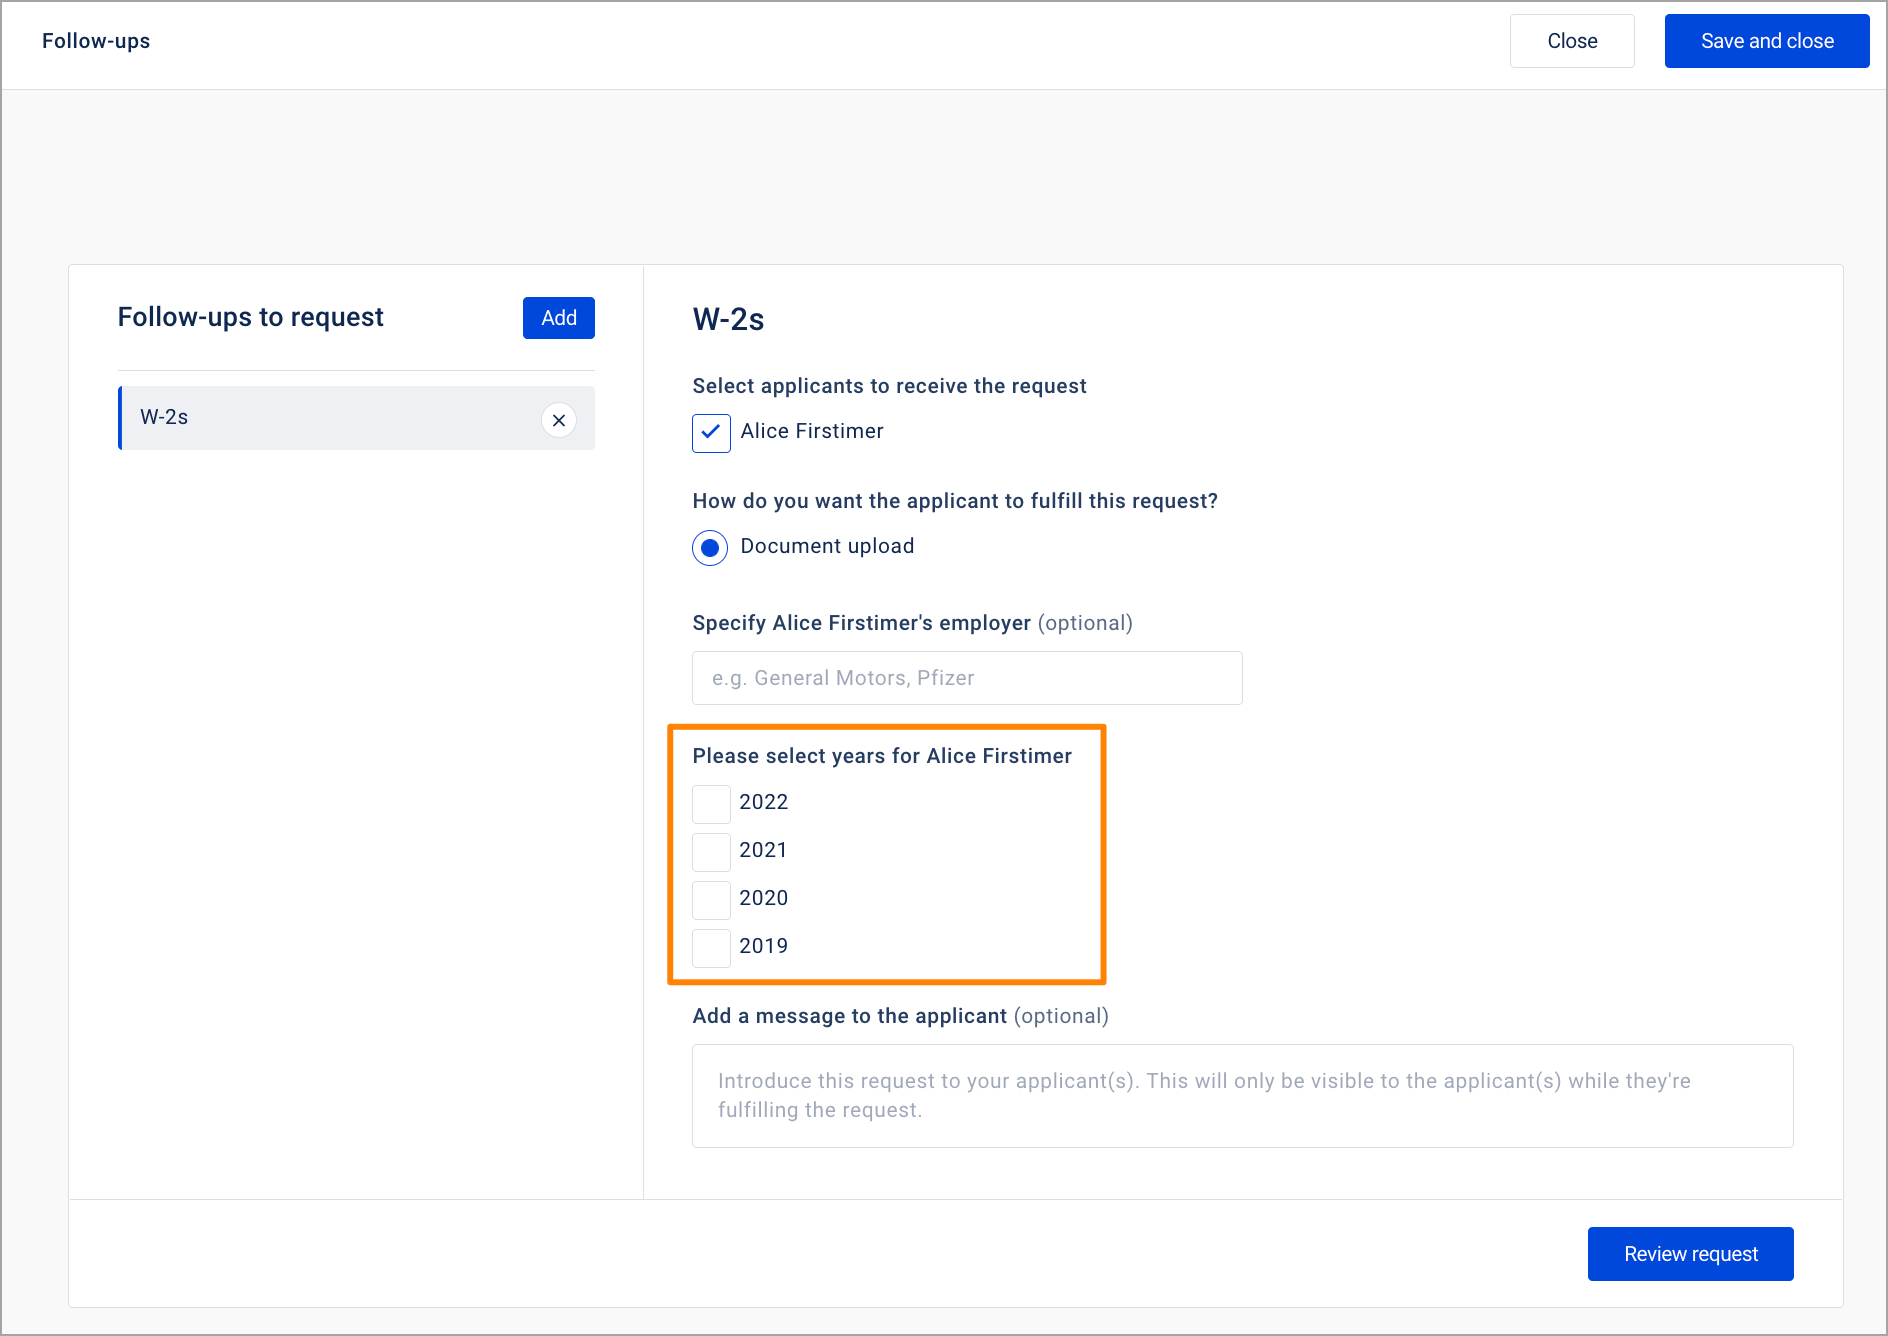1888x1336 pixels.
Task: Click the Review request button
Action: click(1691, 1254)
